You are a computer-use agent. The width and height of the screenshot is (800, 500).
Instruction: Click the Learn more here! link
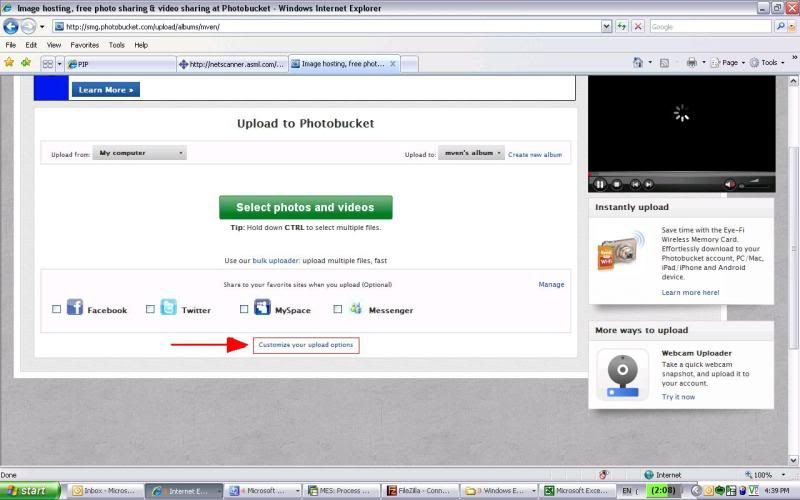pos(690,292)
